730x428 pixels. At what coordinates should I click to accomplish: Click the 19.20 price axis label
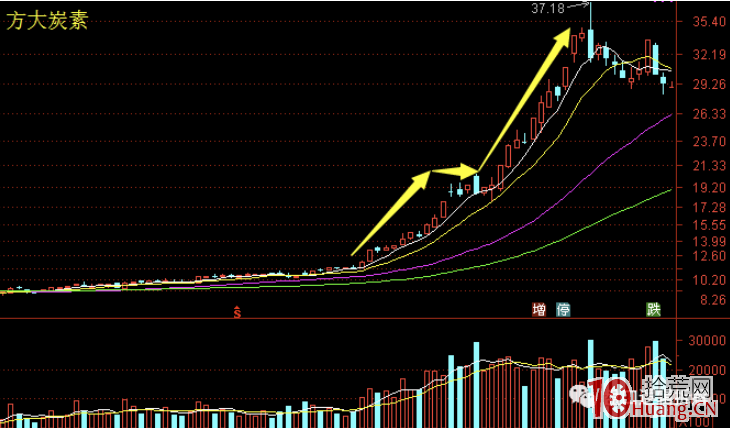tap(709, 187)
